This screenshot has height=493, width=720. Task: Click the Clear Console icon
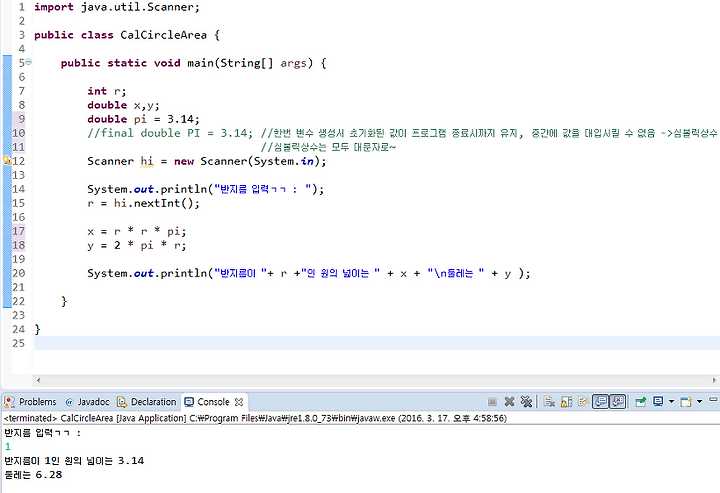tap(549, 402)
